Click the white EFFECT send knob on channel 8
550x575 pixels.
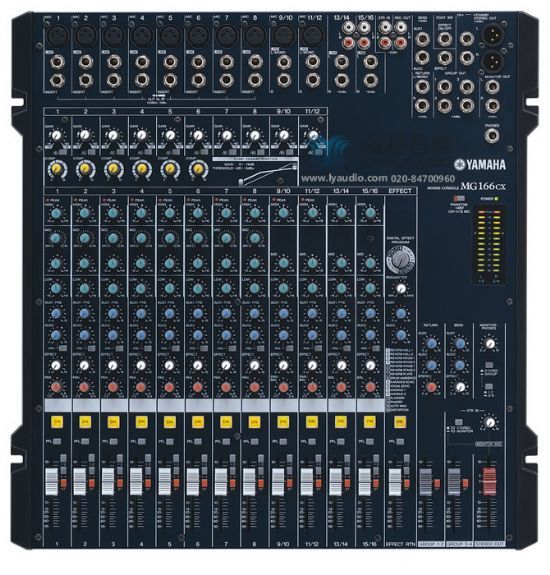coord(254,366)
